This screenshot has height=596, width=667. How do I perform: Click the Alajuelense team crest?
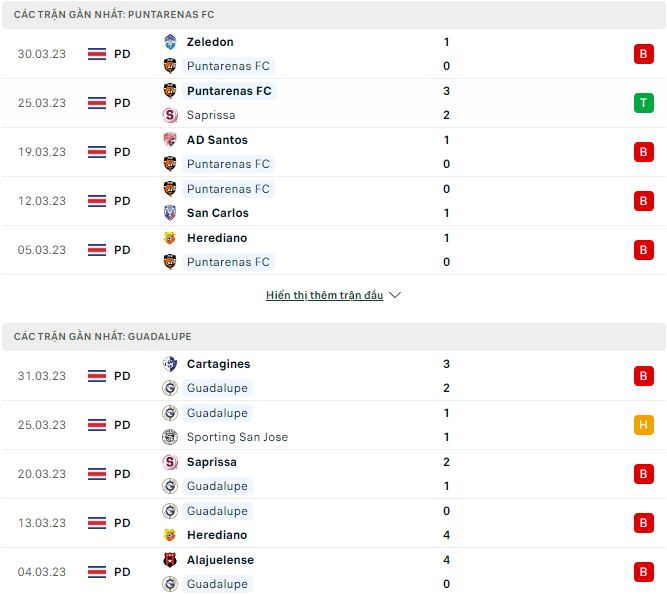(x=170, y=559)
